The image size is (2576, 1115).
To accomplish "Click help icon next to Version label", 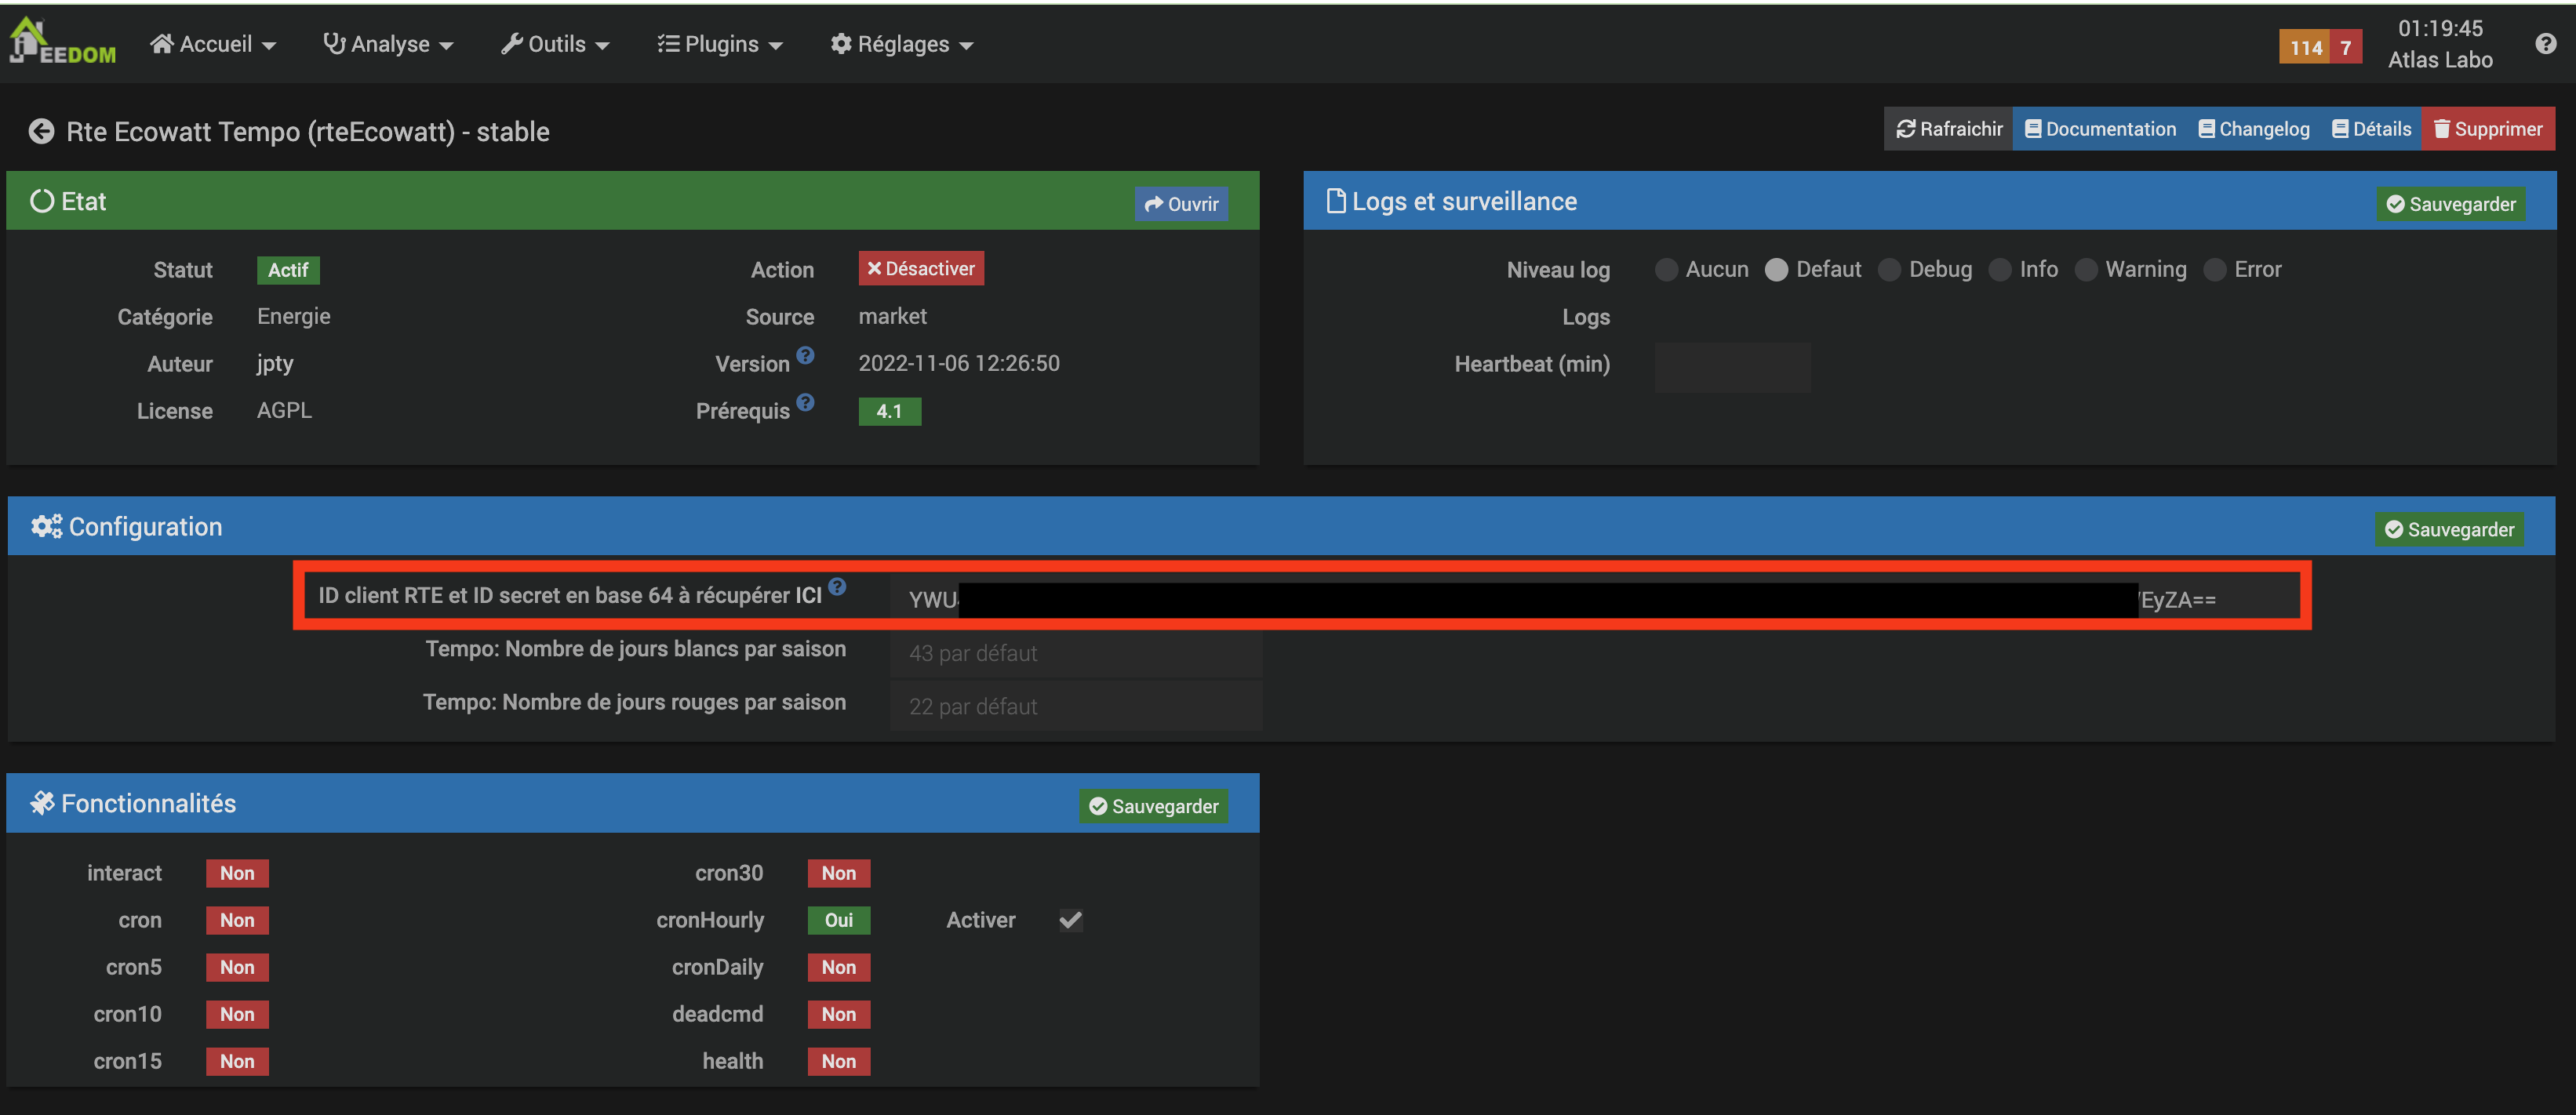I will tap(805, 355).
